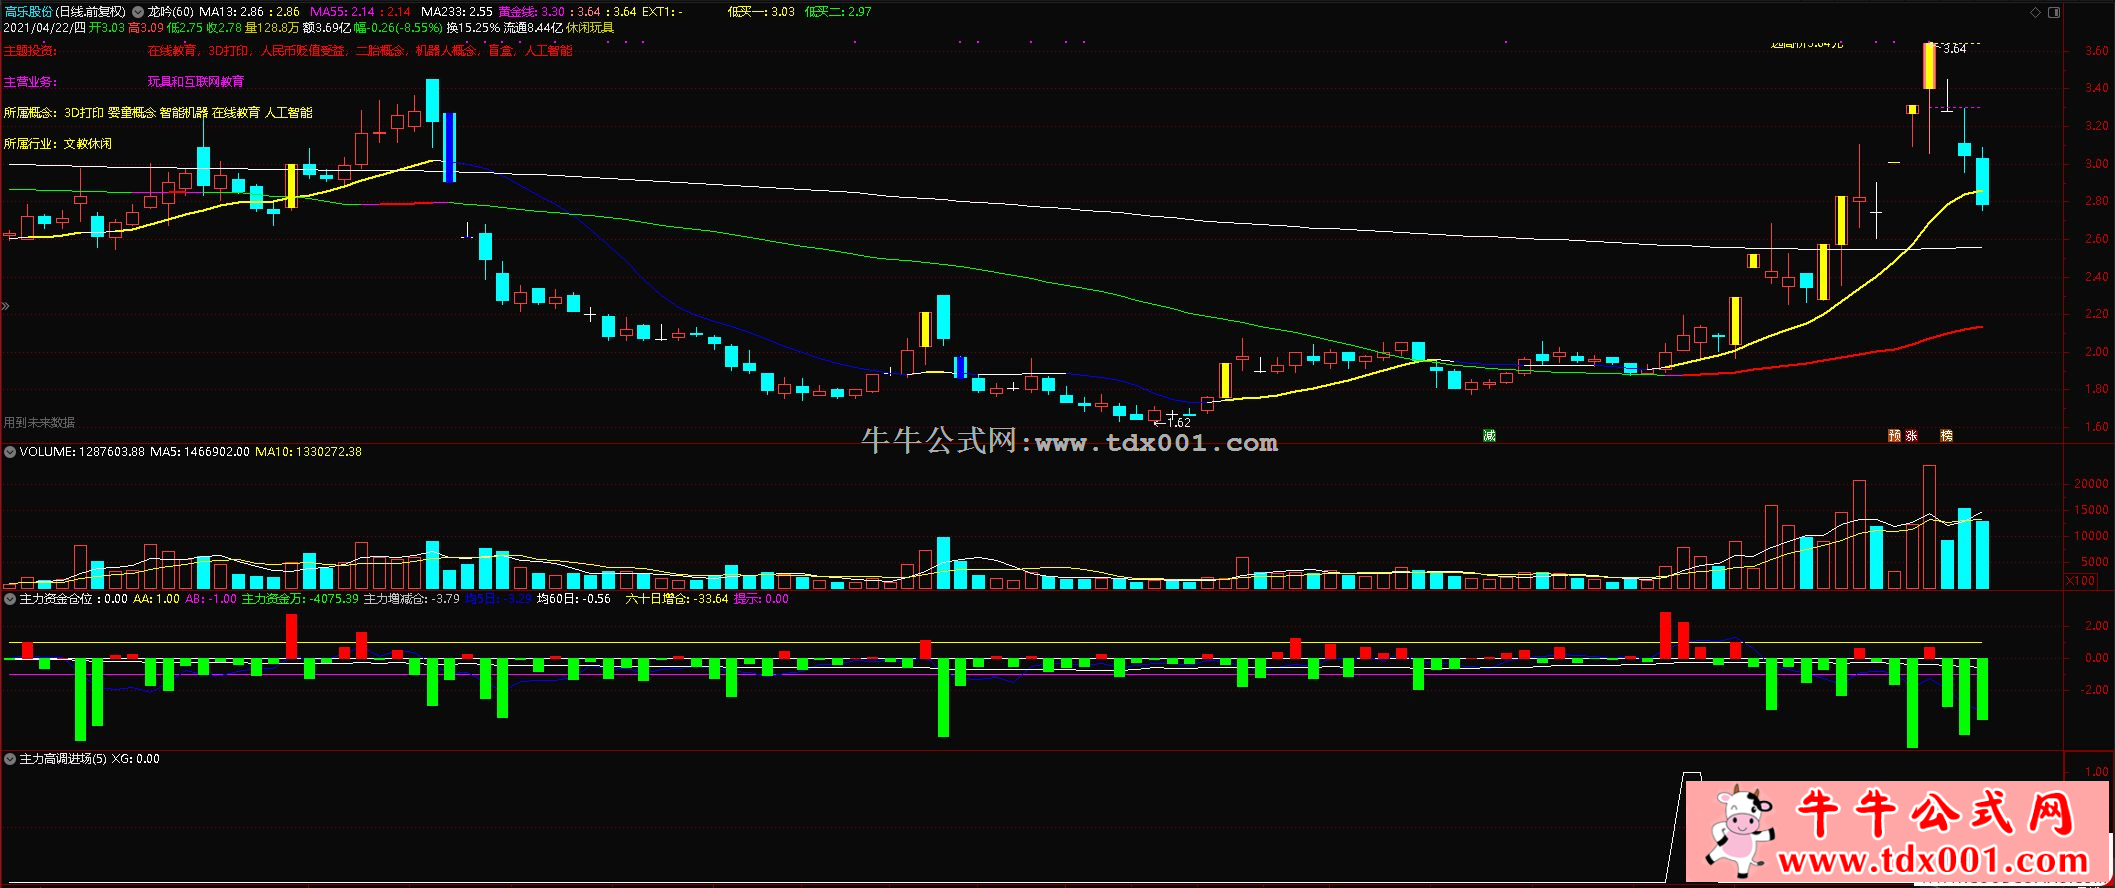The image size is (2115, 888).
Task: Click the 提示: 0.00 value
Action: coord(761,599)
